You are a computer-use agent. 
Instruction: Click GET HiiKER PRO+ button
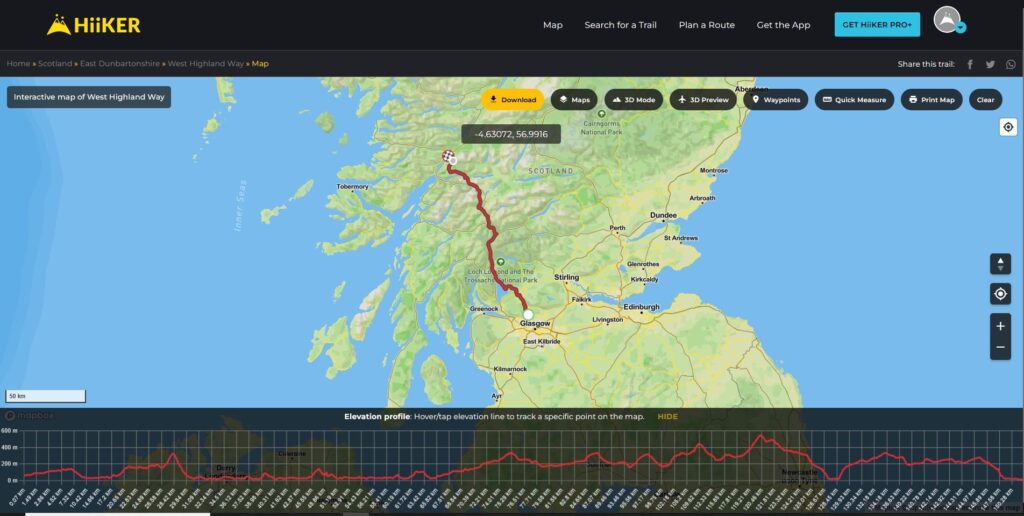[877, 25]
